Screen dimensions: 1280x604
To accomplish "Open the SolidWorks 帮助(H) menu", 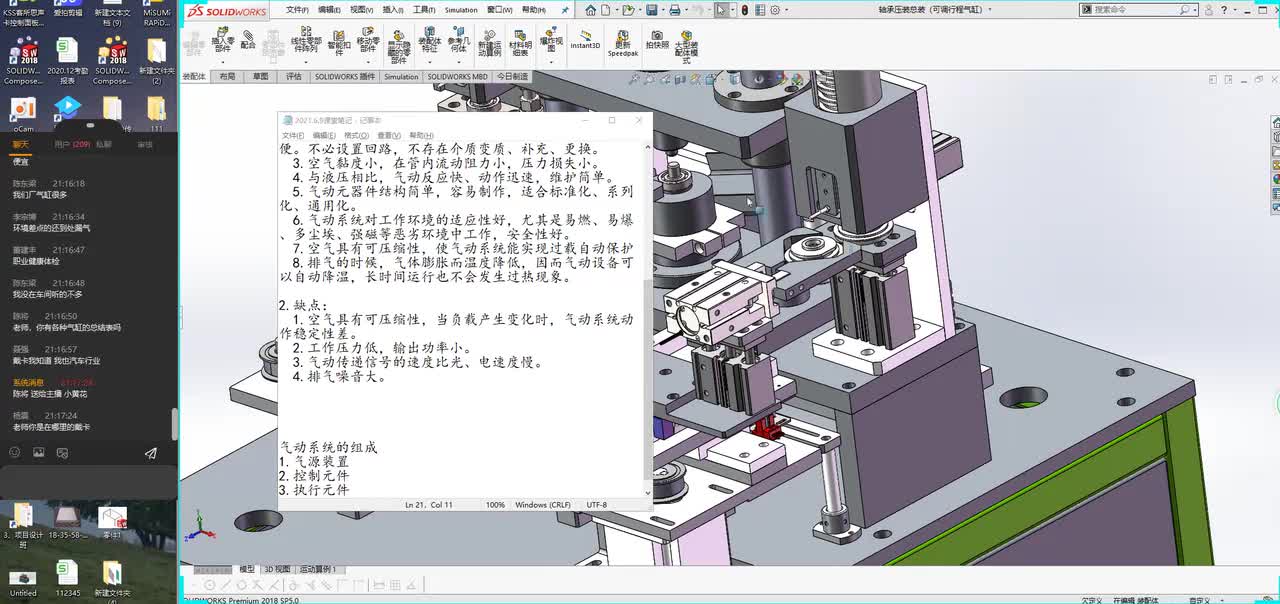I will [x=534, y=10].
